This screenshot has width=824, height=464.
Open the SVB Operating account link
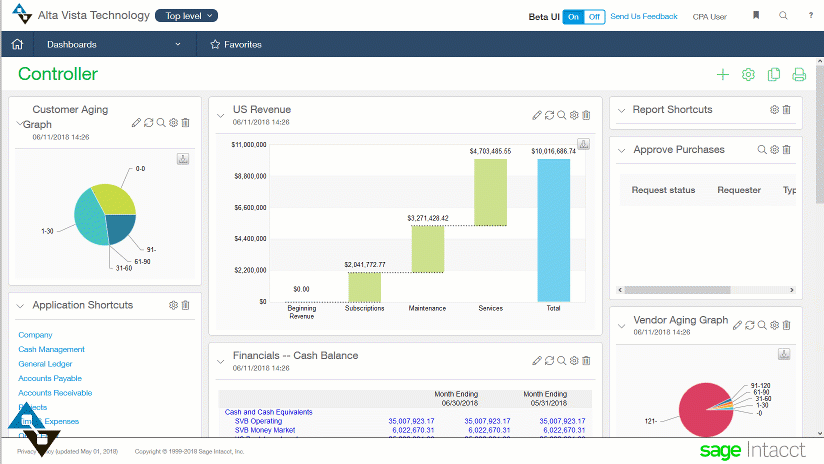(258, 421)
